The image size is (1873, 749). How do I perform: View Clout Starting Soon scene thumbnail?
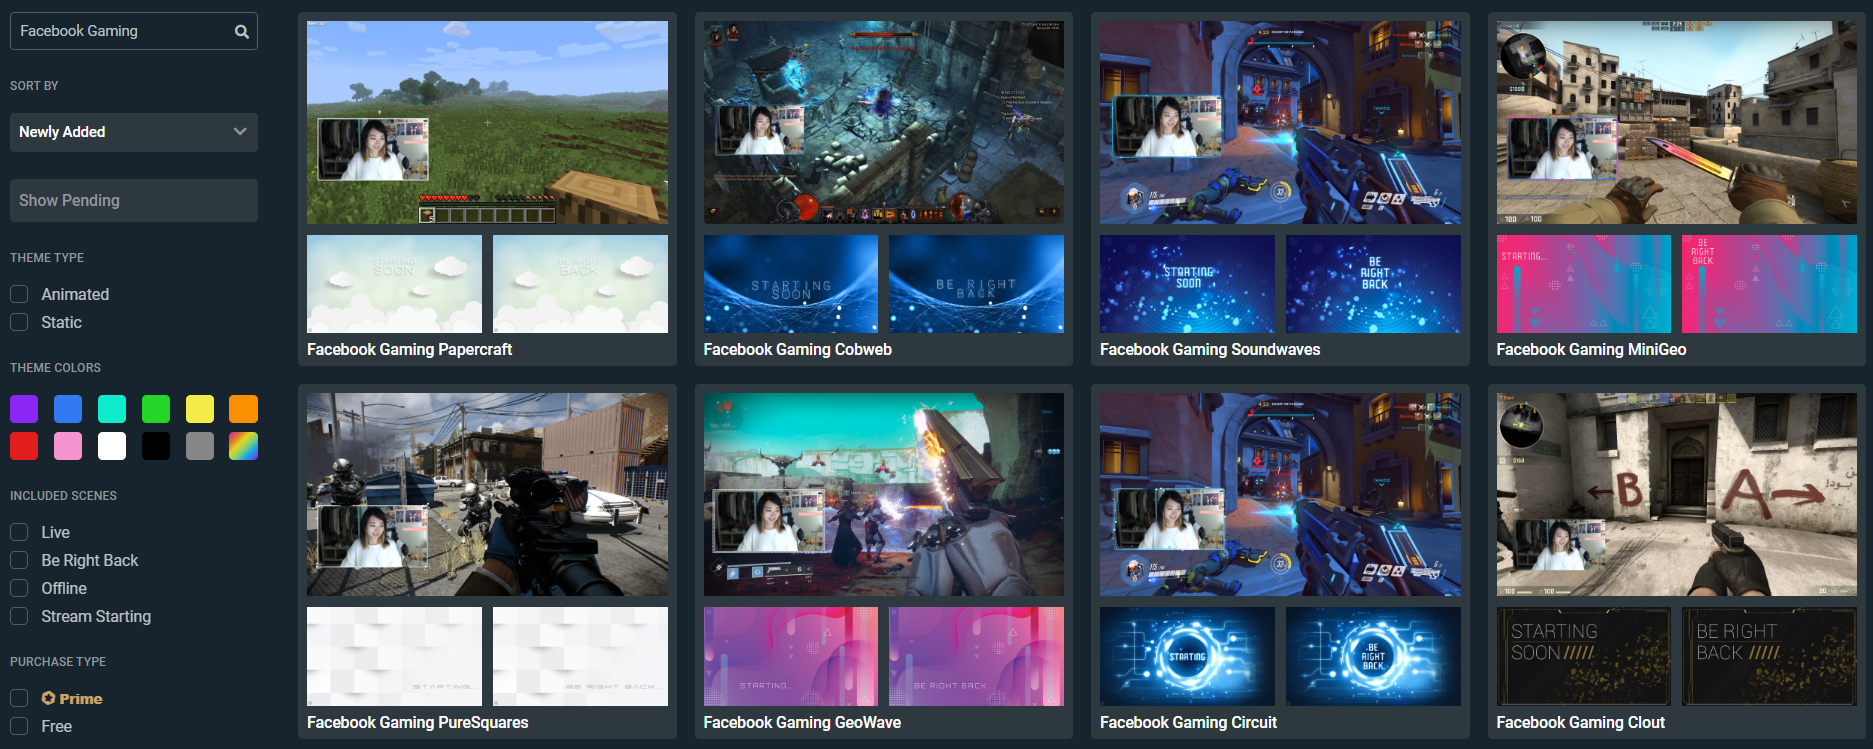(x=1584, y=656)
